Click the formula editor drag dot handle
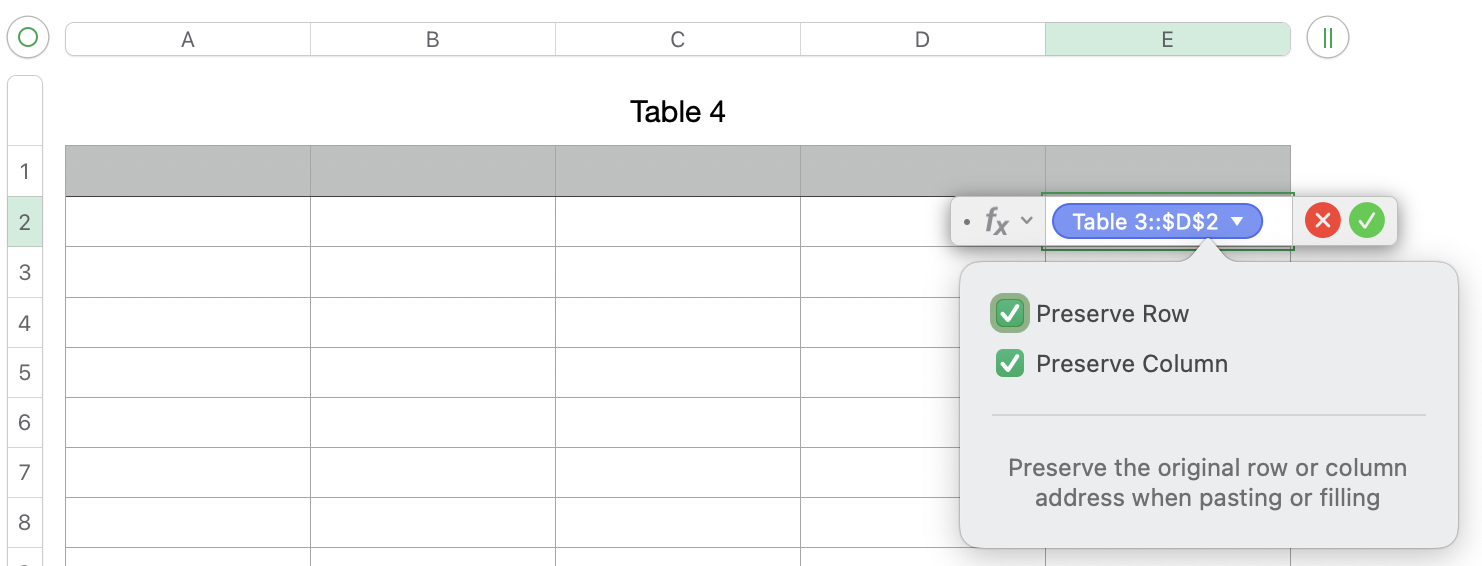The width and height of the screenshot is (1482, 566). (x=966, y=222)
